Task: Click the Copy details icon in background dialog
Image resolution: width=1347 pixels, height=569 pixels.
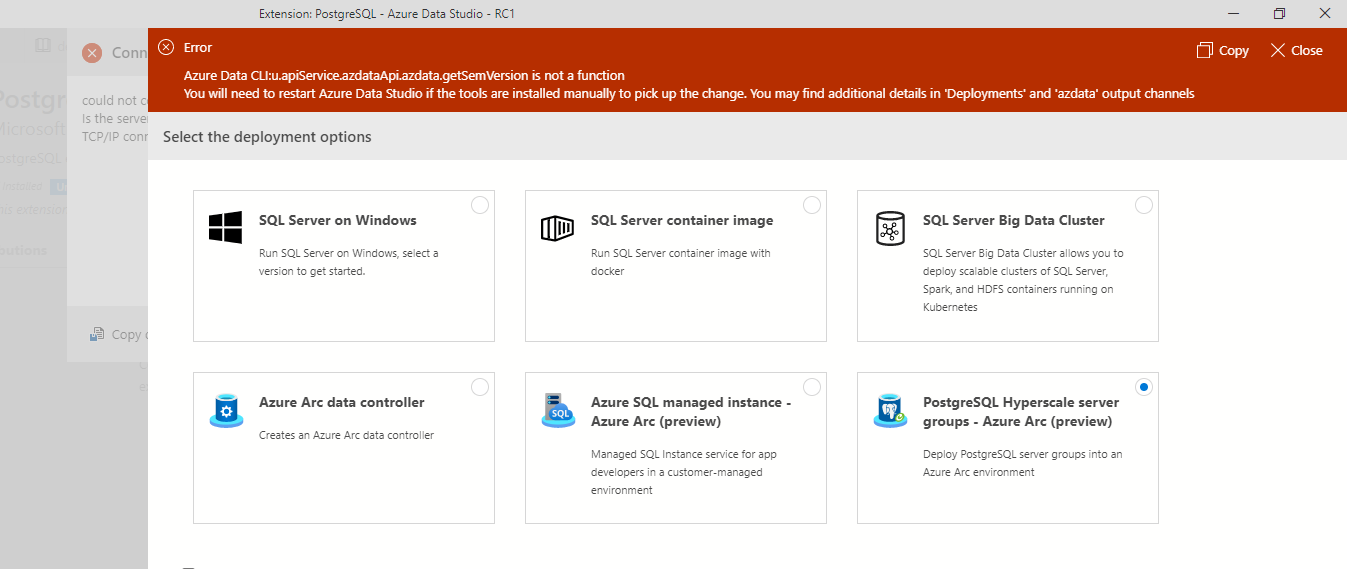Action: click(97, 334)
